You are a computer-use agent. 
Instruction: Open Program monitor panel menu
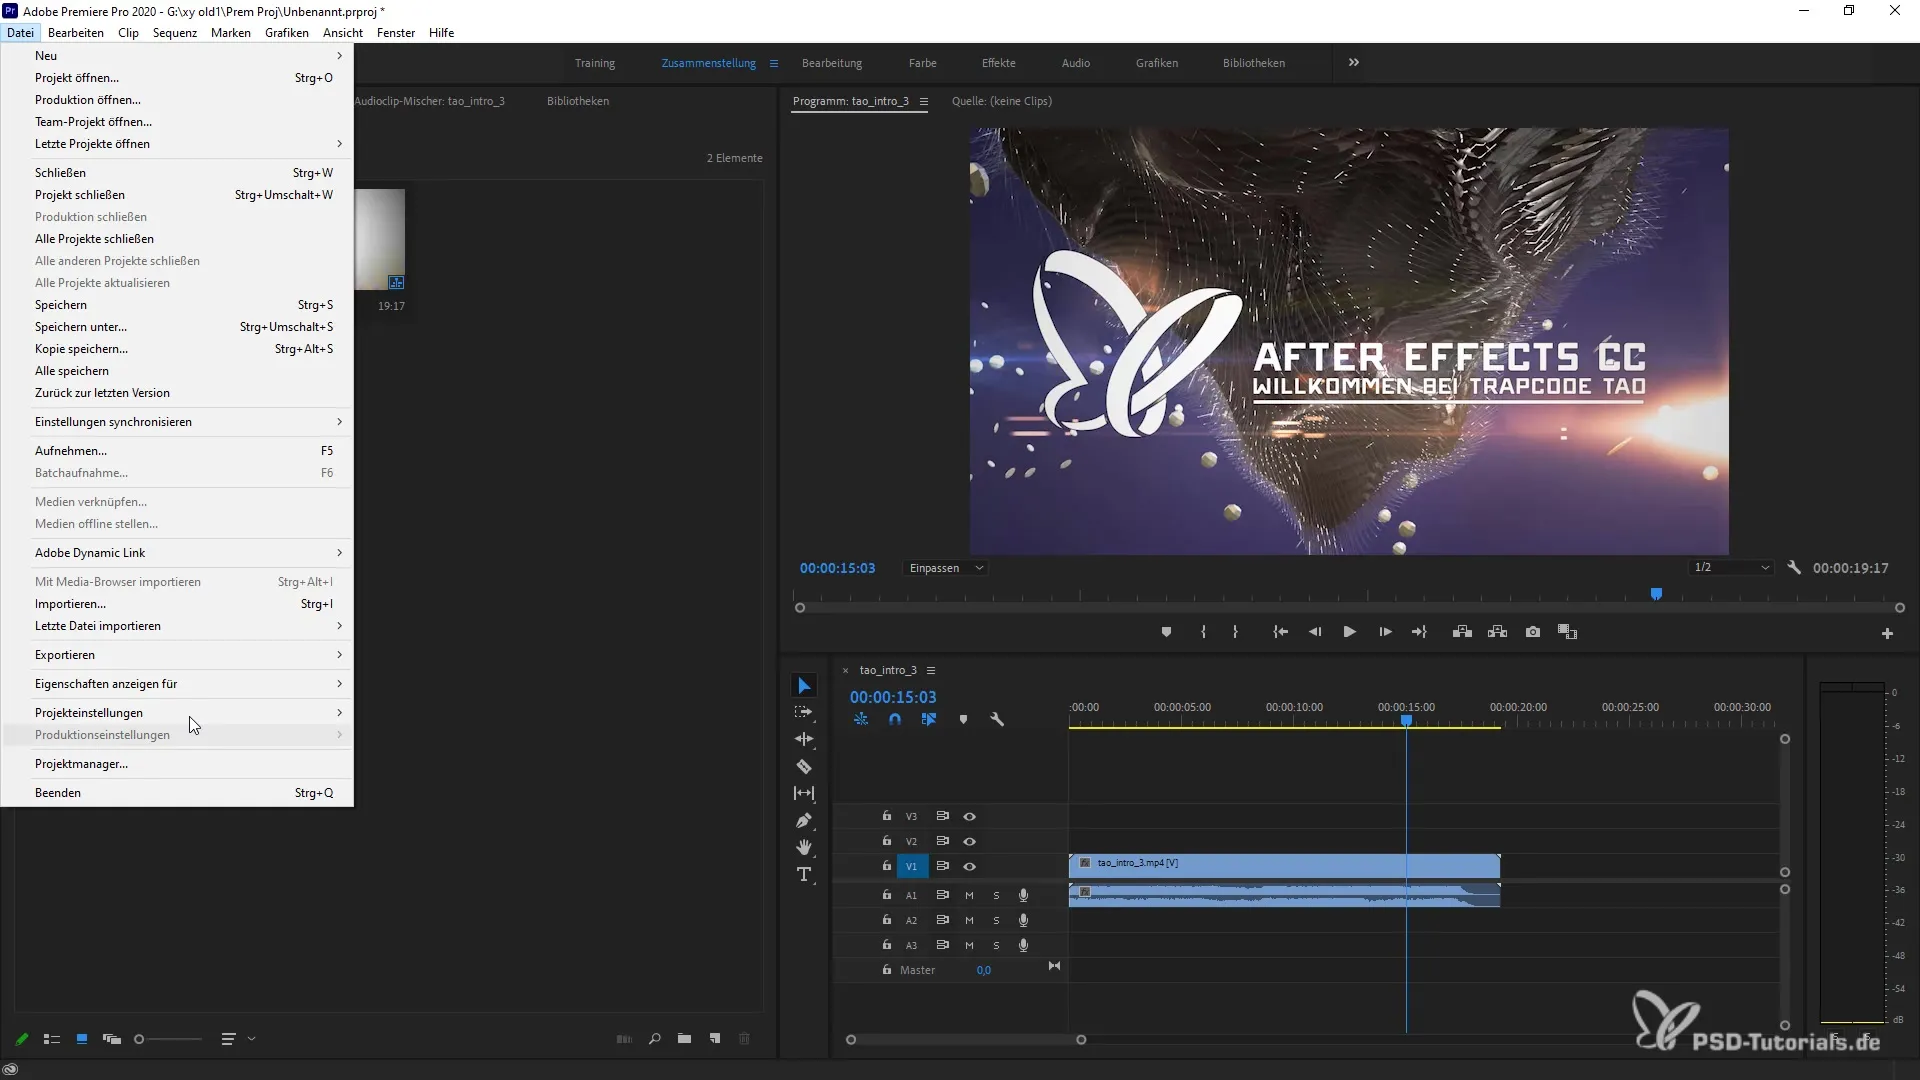coord(924,101)
